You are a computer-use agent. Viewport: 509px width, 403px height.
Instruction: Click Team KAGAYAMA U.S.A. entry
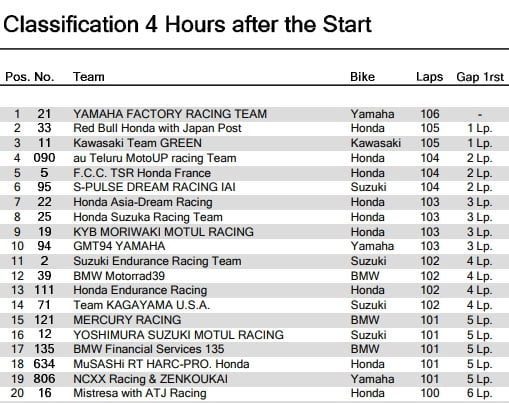(141, 305)
